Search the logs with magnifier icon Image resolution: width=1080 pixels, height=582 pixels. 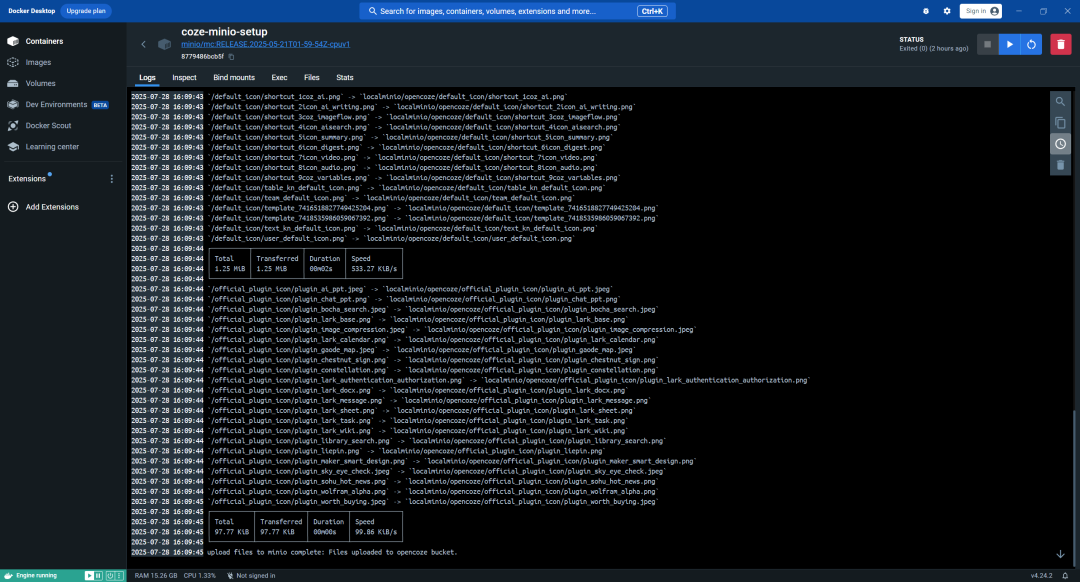pyautogui.click(x=1060, y=101)
